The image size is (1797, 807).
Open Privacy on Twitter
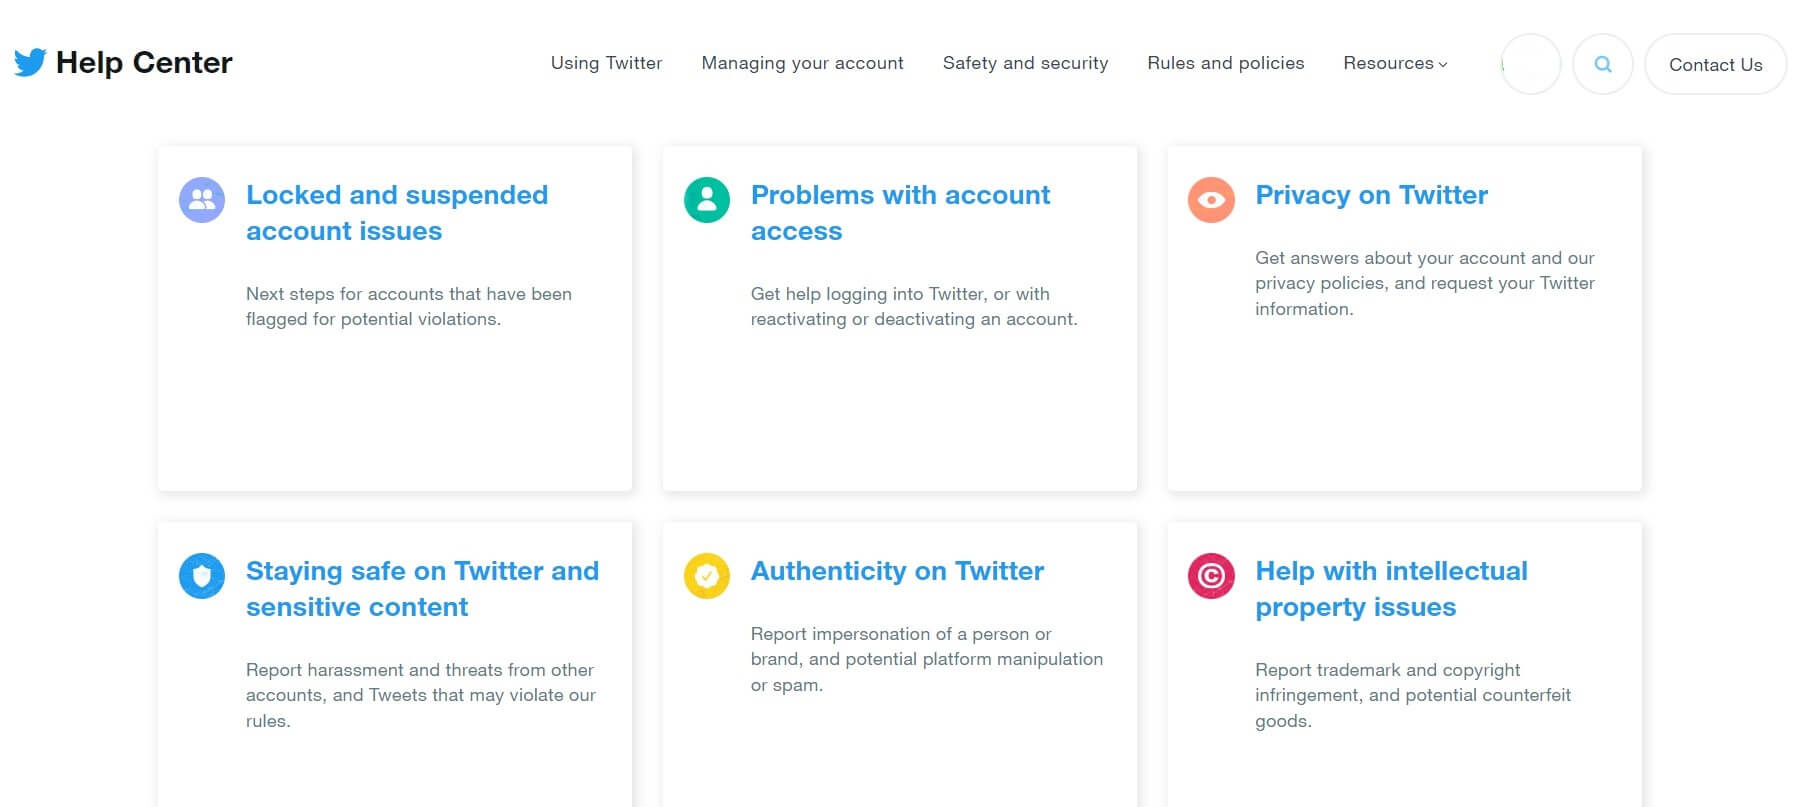tap(1371, 195)
